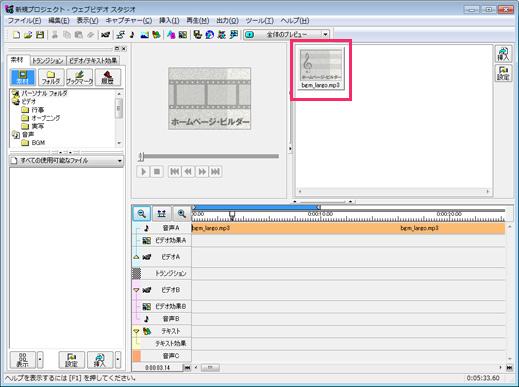Open the 全体のプレビュー dropdown
Image resolution: width=519 pixels, height=387 pixels.
pos(325,34)
